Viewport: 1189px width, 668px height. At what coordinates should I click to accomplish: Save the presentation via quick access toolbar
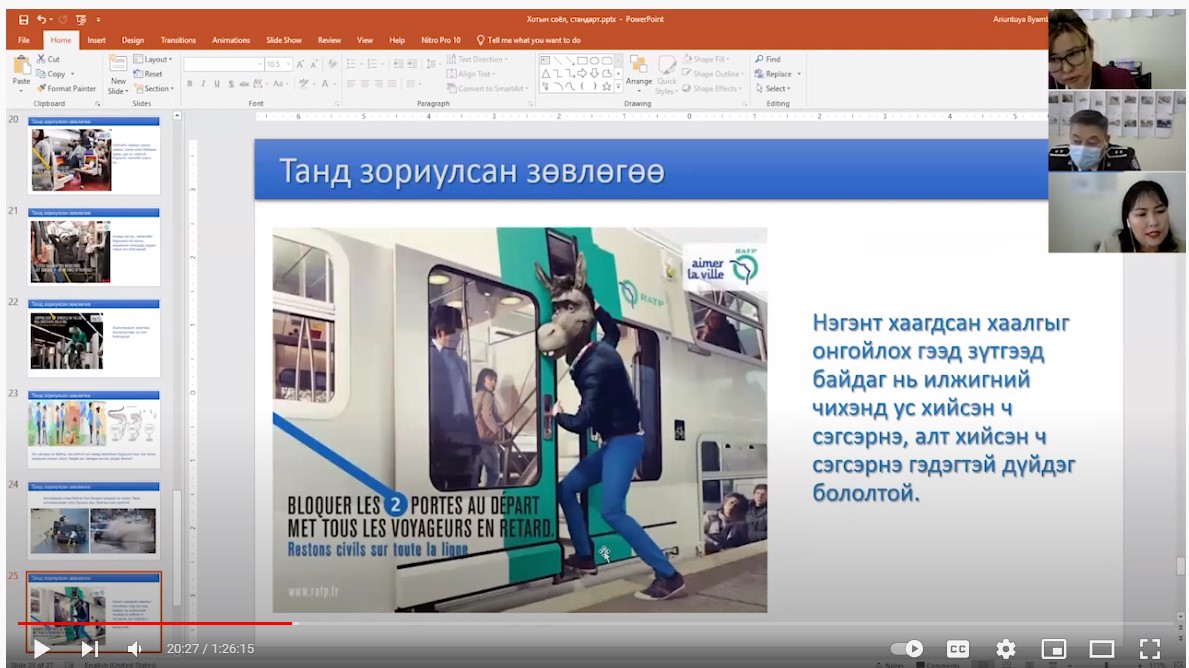tap(24, 20)
